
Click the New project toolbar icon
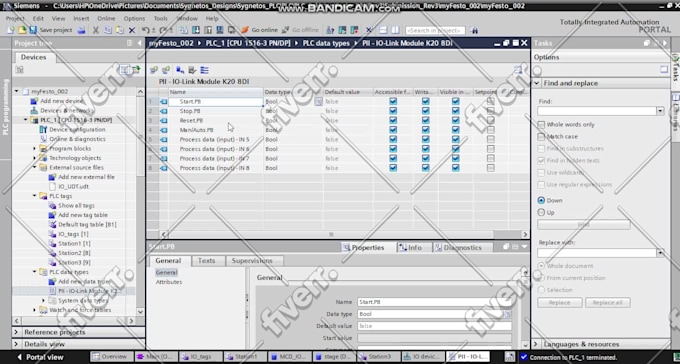11,30
